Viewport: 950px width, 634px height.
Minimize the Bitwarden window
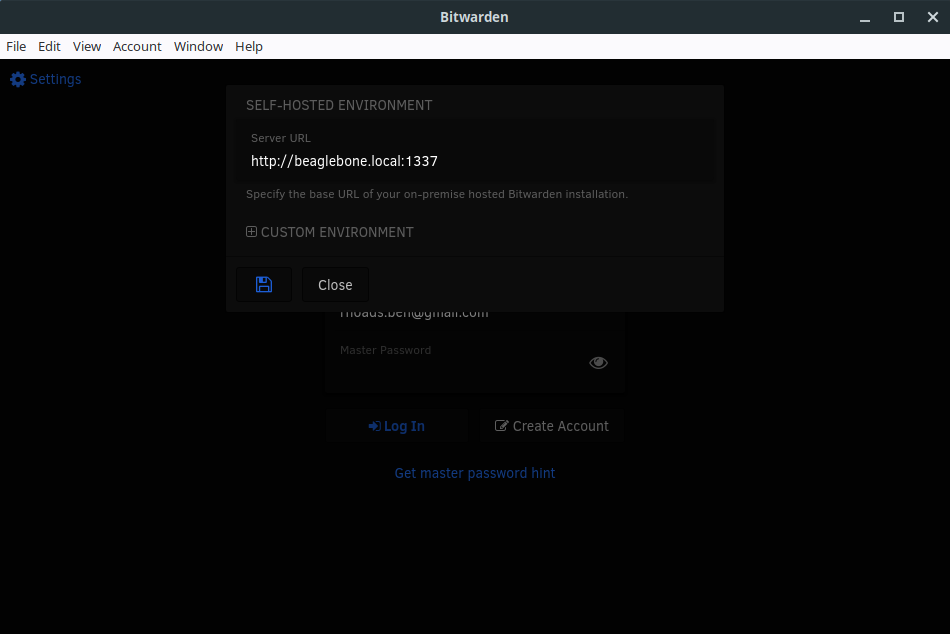[865, 17]
